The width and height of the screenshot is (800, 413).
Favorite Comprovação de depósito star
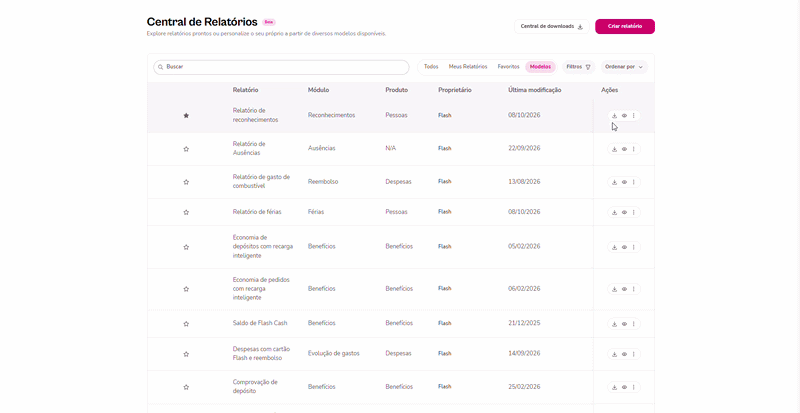pyautogui.click(x=186, y=387)
